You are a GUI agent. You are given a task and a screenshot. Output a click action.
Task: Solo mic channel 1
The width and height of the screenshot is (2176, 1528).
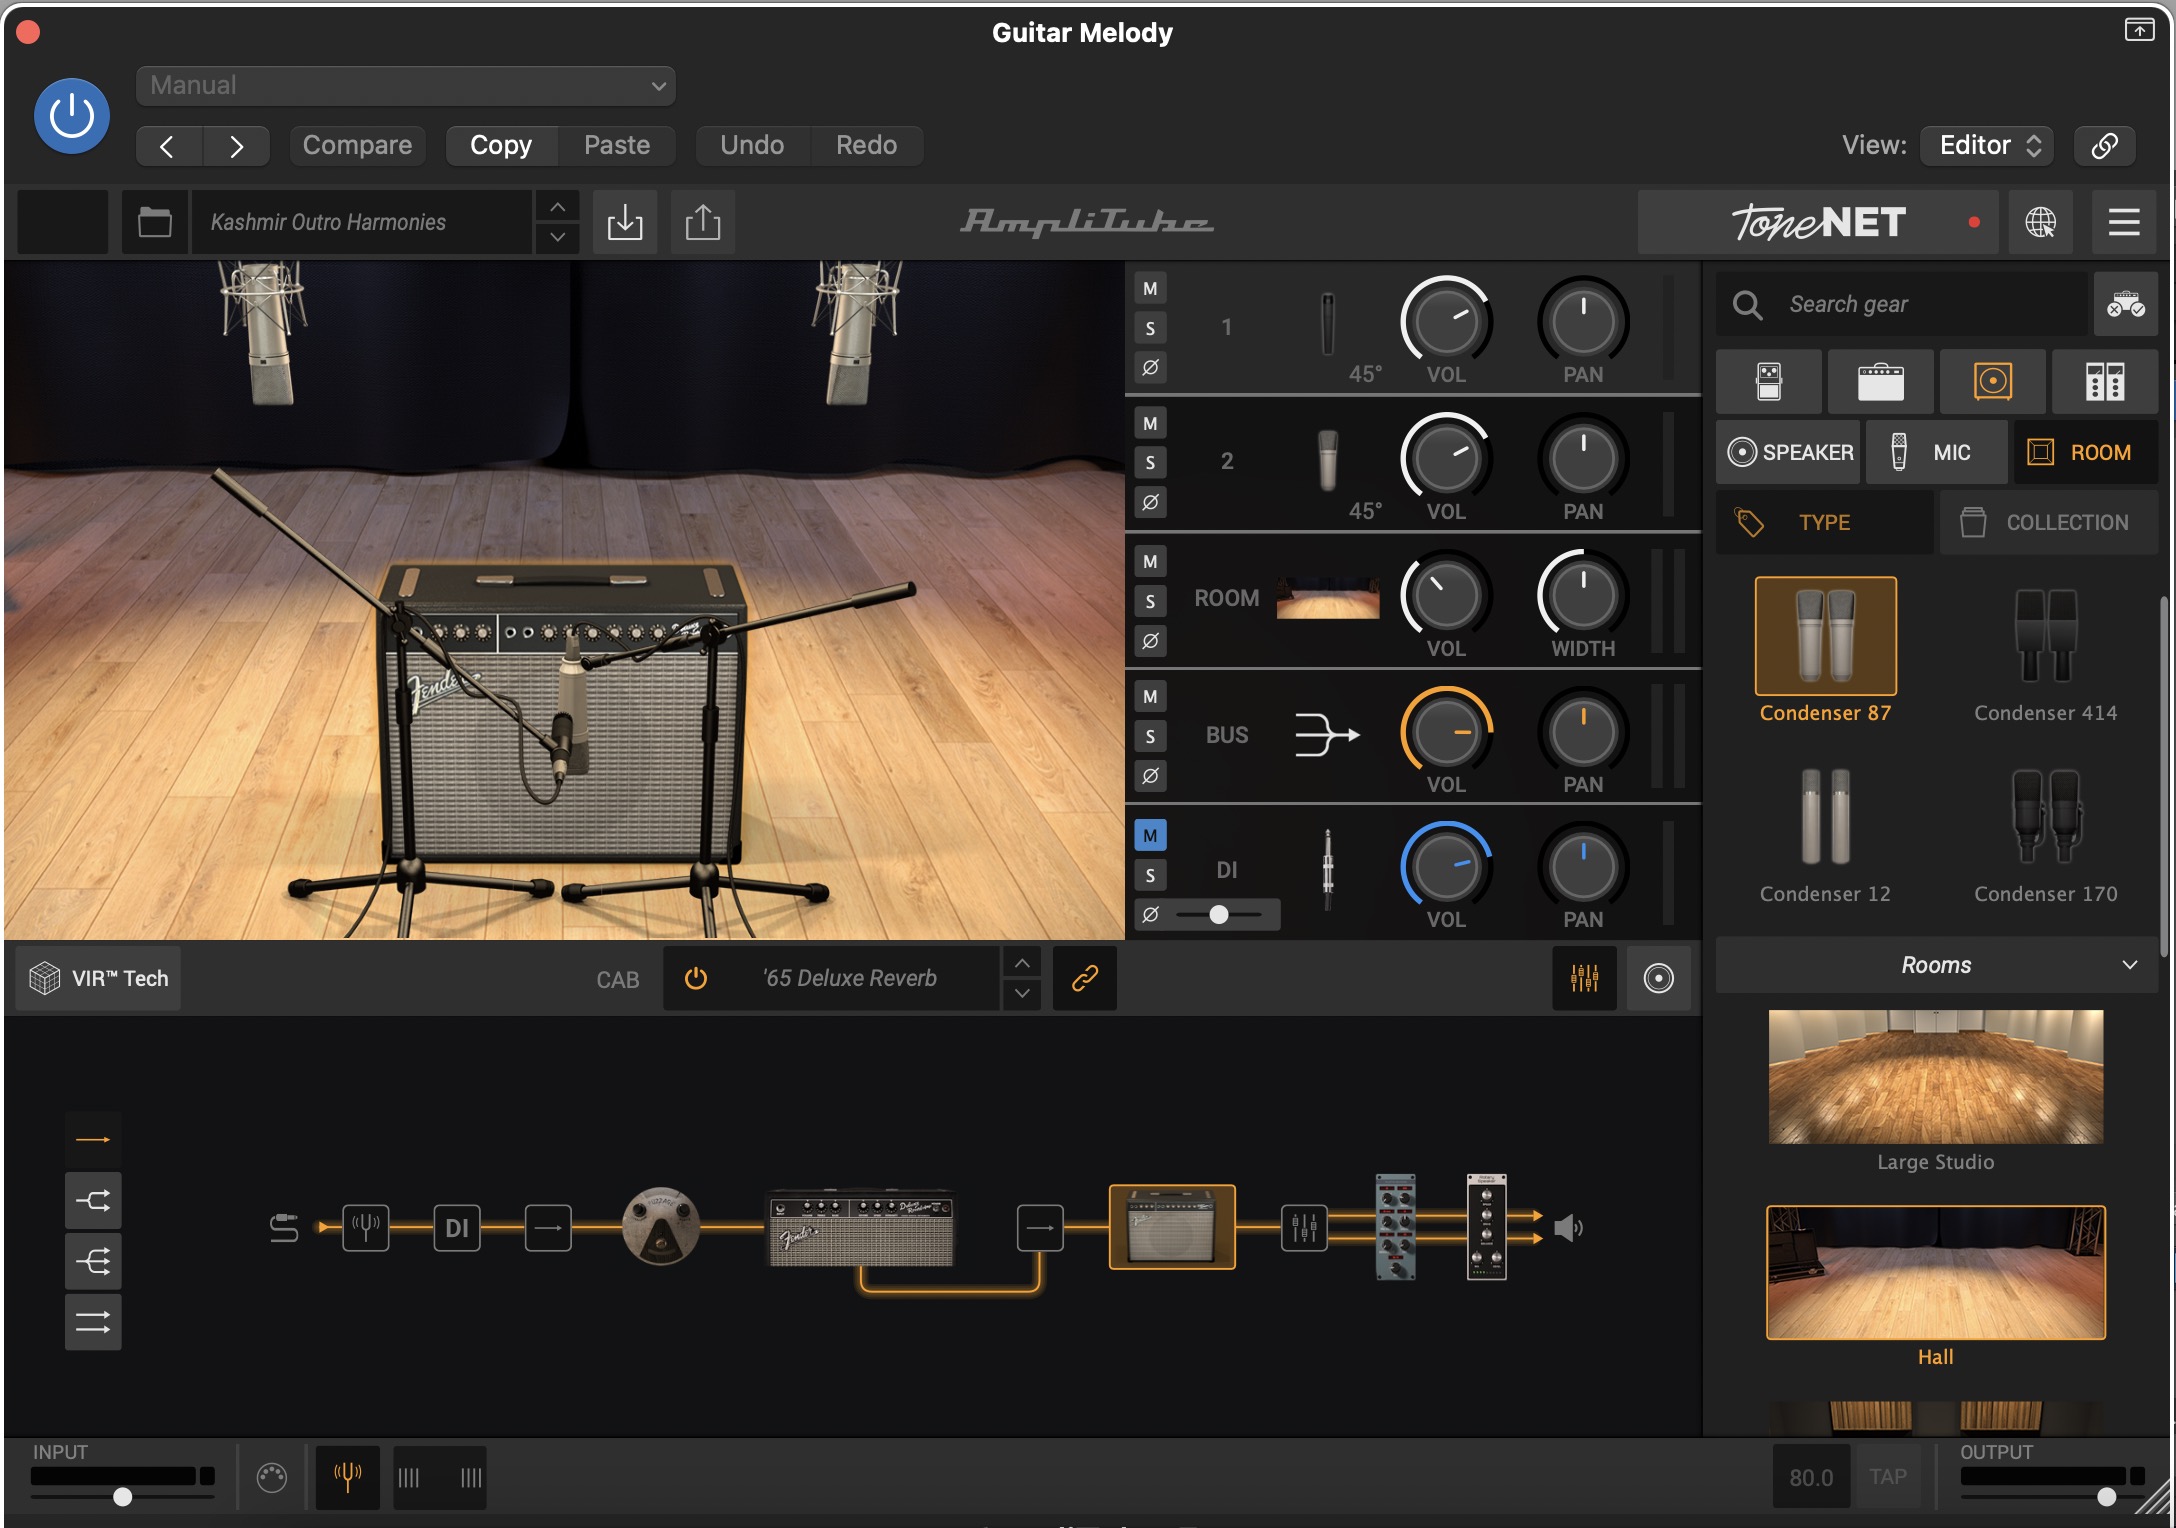point(1150,328)
